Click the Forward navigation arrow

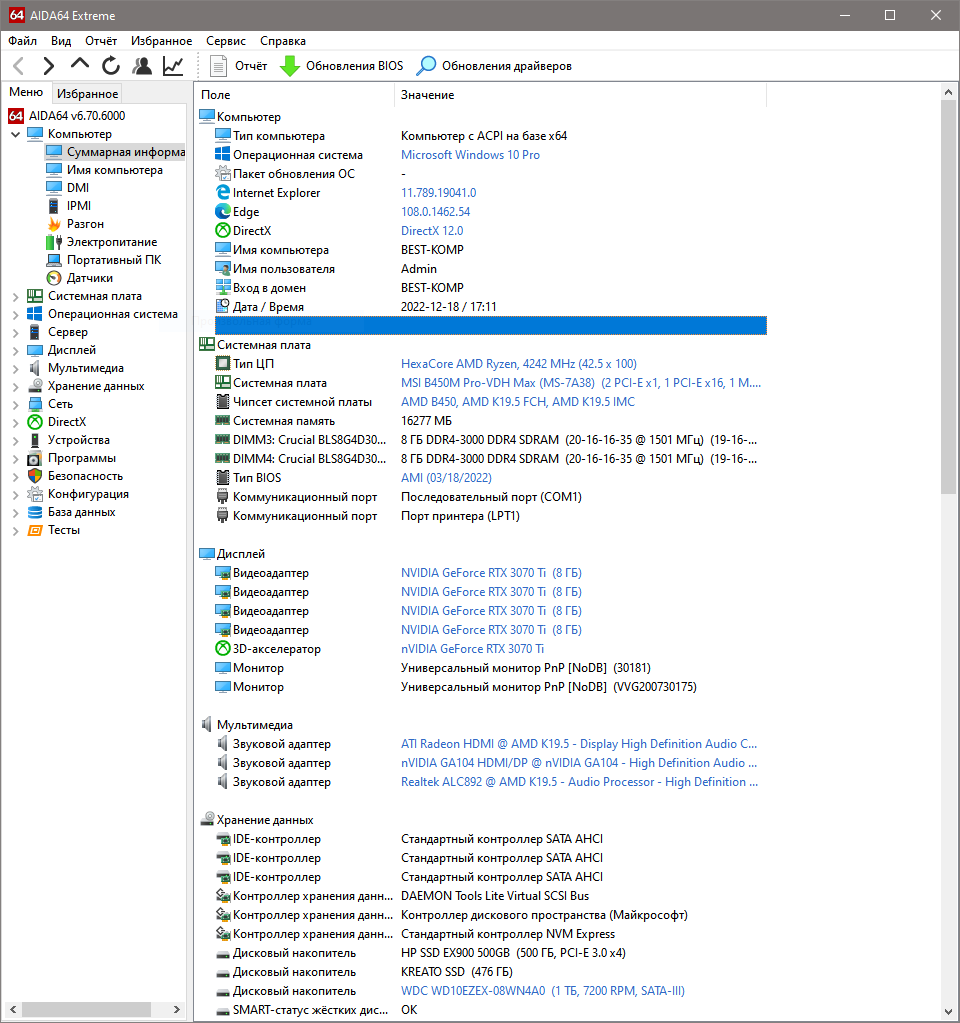pyautogui.click(x=48, y=66)
